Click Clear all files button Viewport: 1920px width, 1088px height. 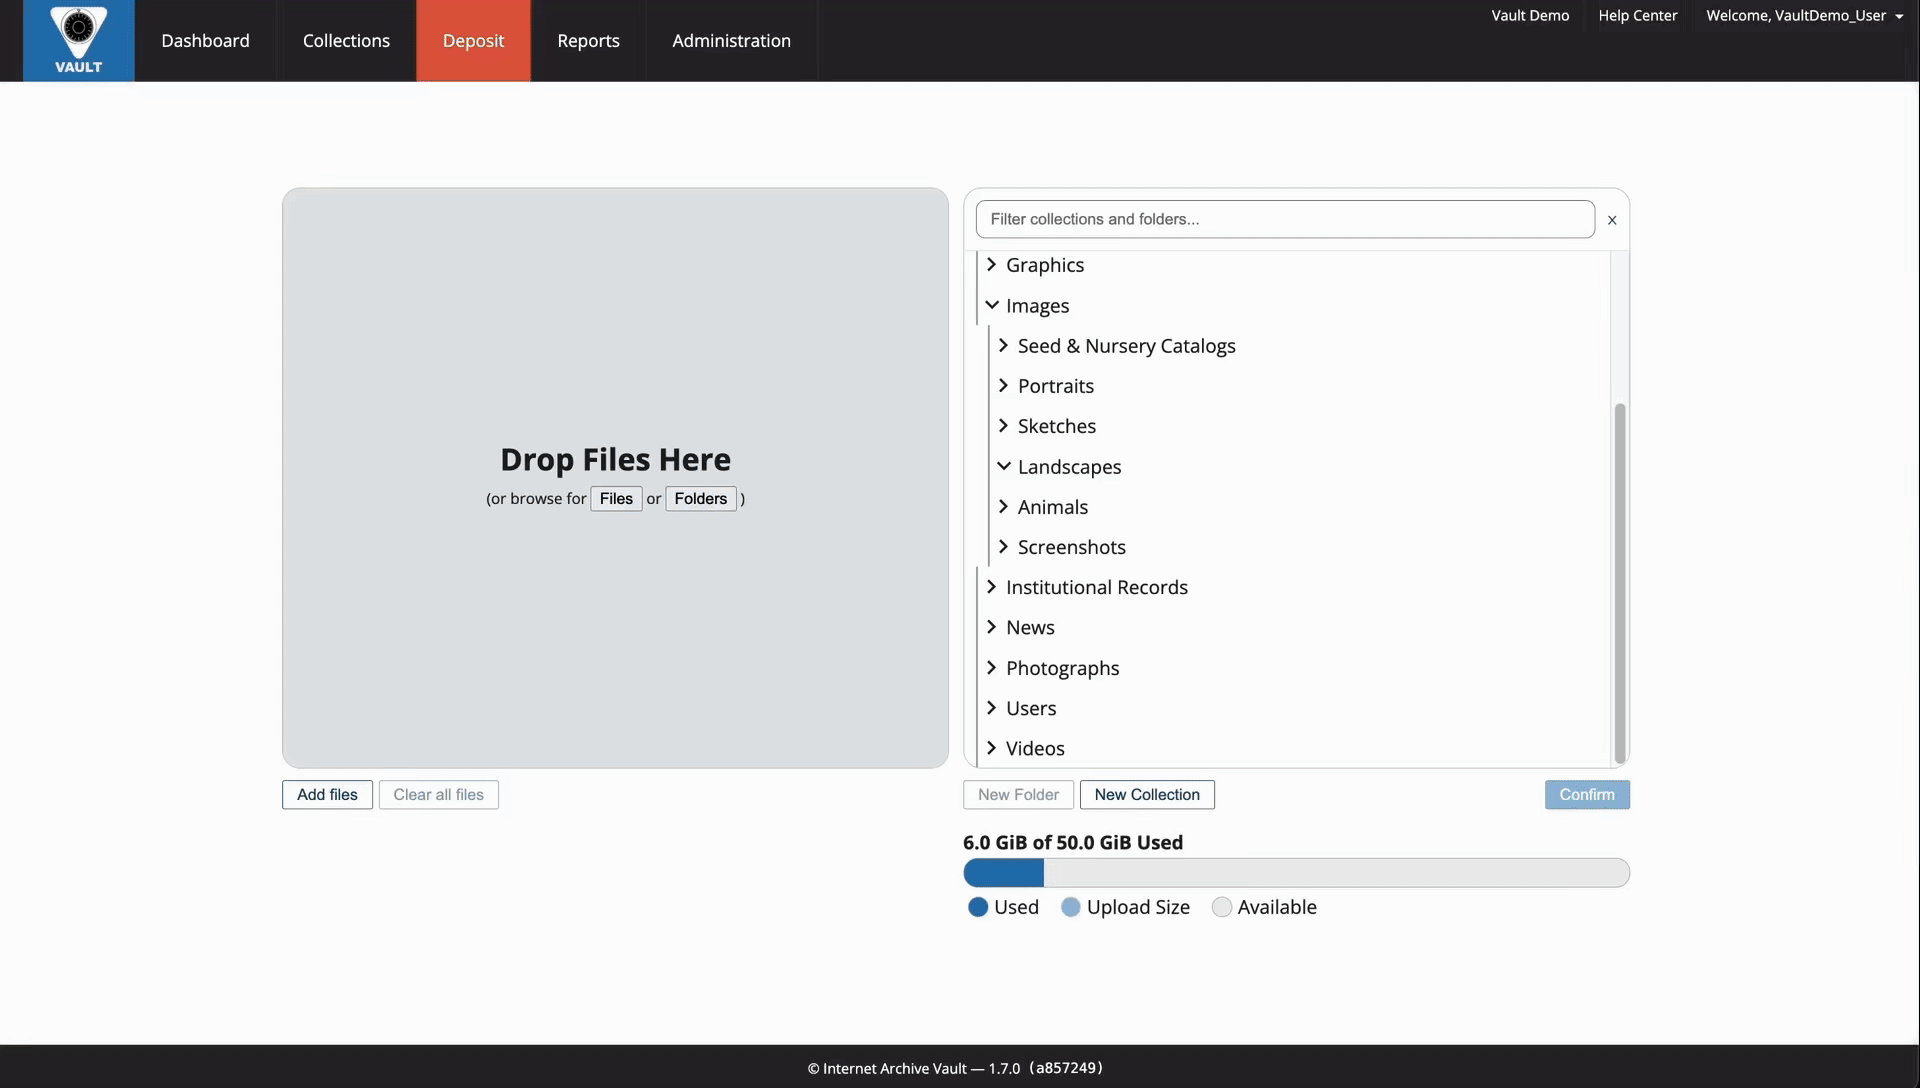(438, 794)
